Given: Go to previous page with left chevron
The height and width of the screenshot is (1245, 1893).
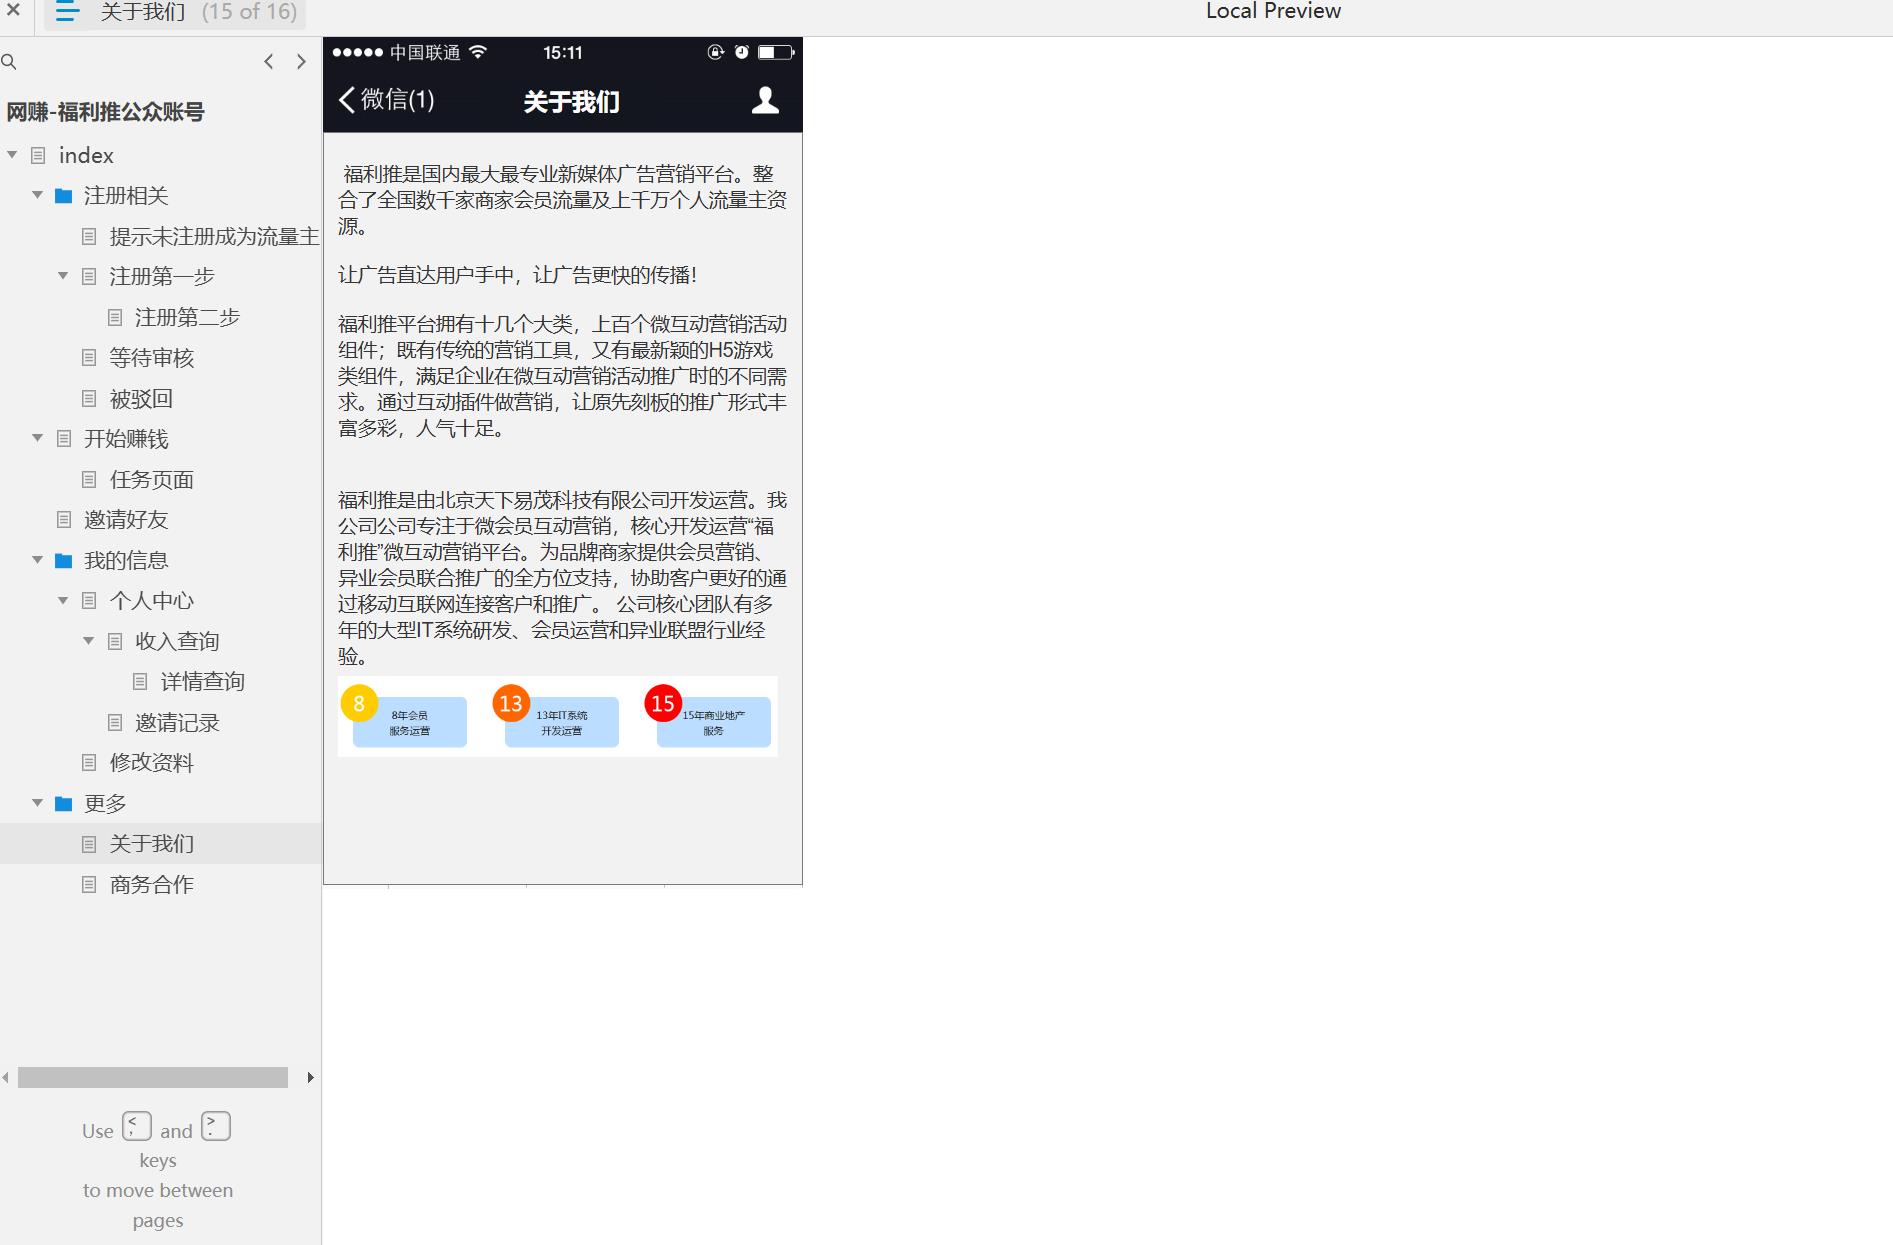Looking at the screenshot, I should [x=268, y=62].
